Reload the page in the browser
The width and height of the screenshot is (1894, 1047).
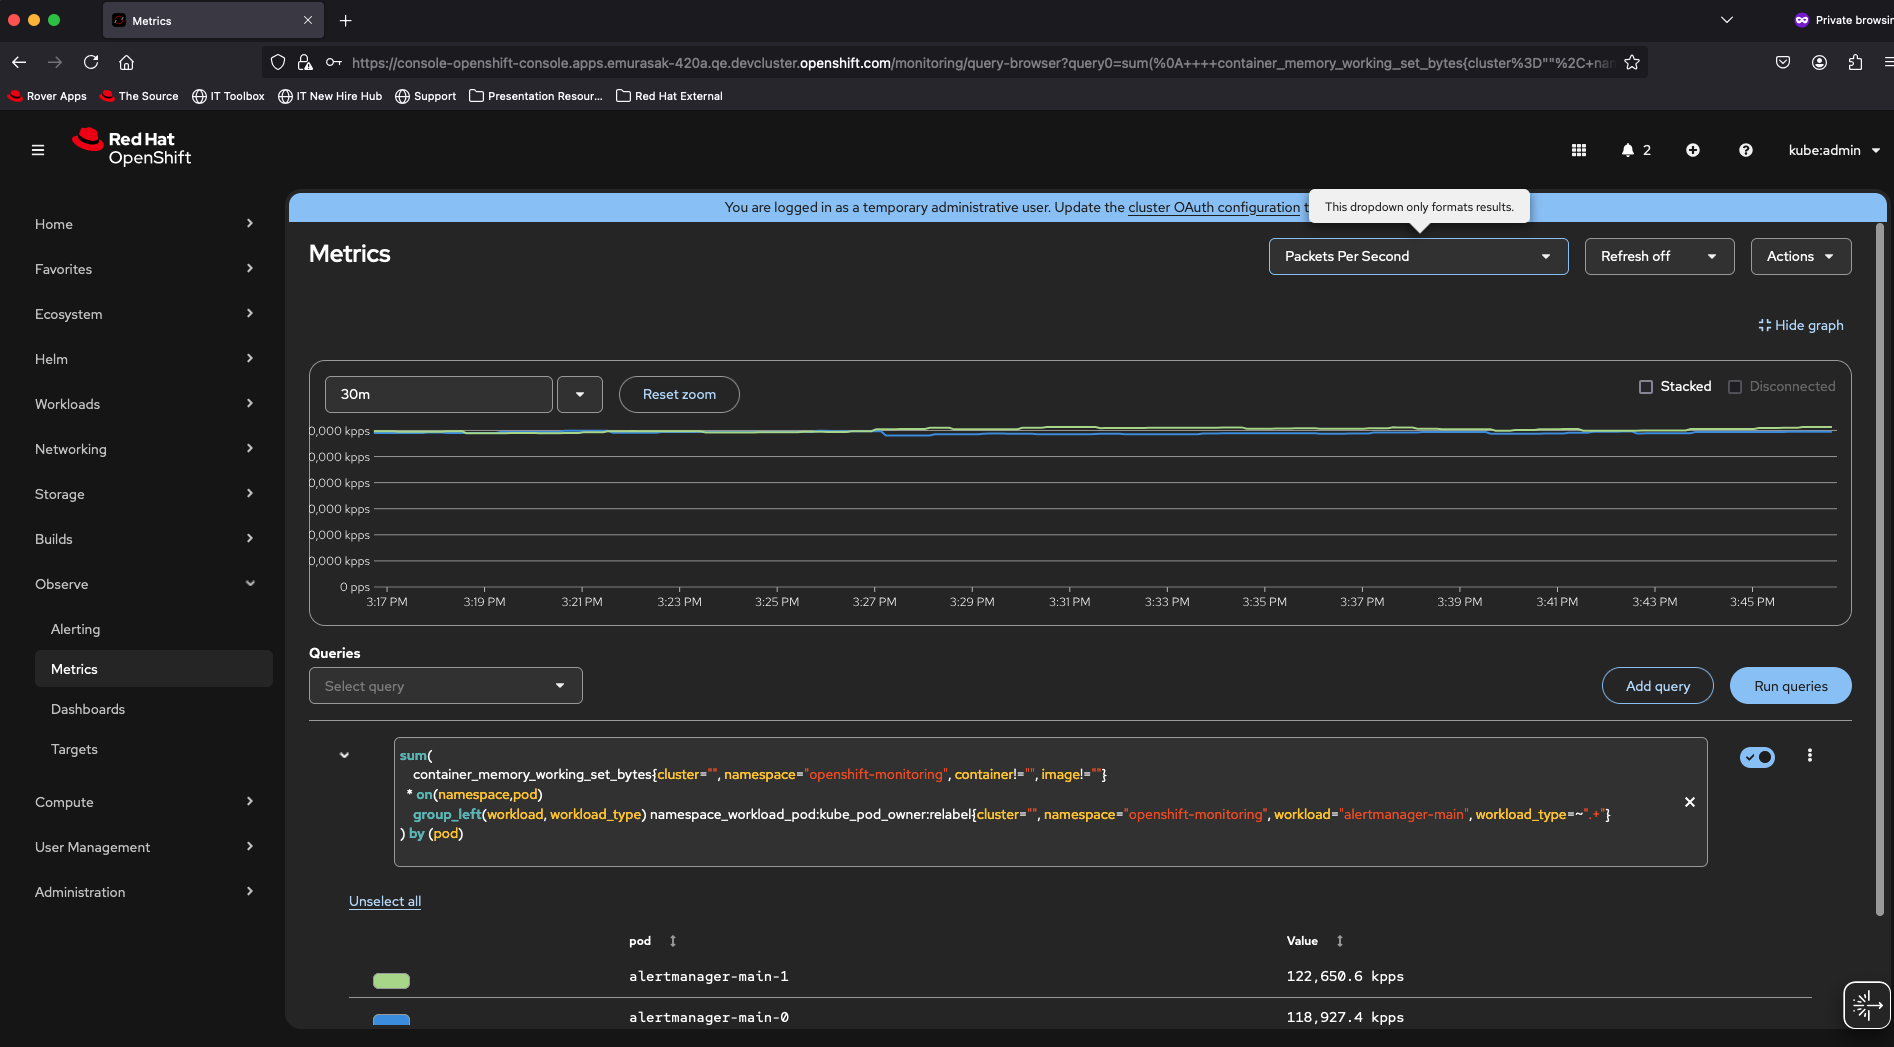91,62
